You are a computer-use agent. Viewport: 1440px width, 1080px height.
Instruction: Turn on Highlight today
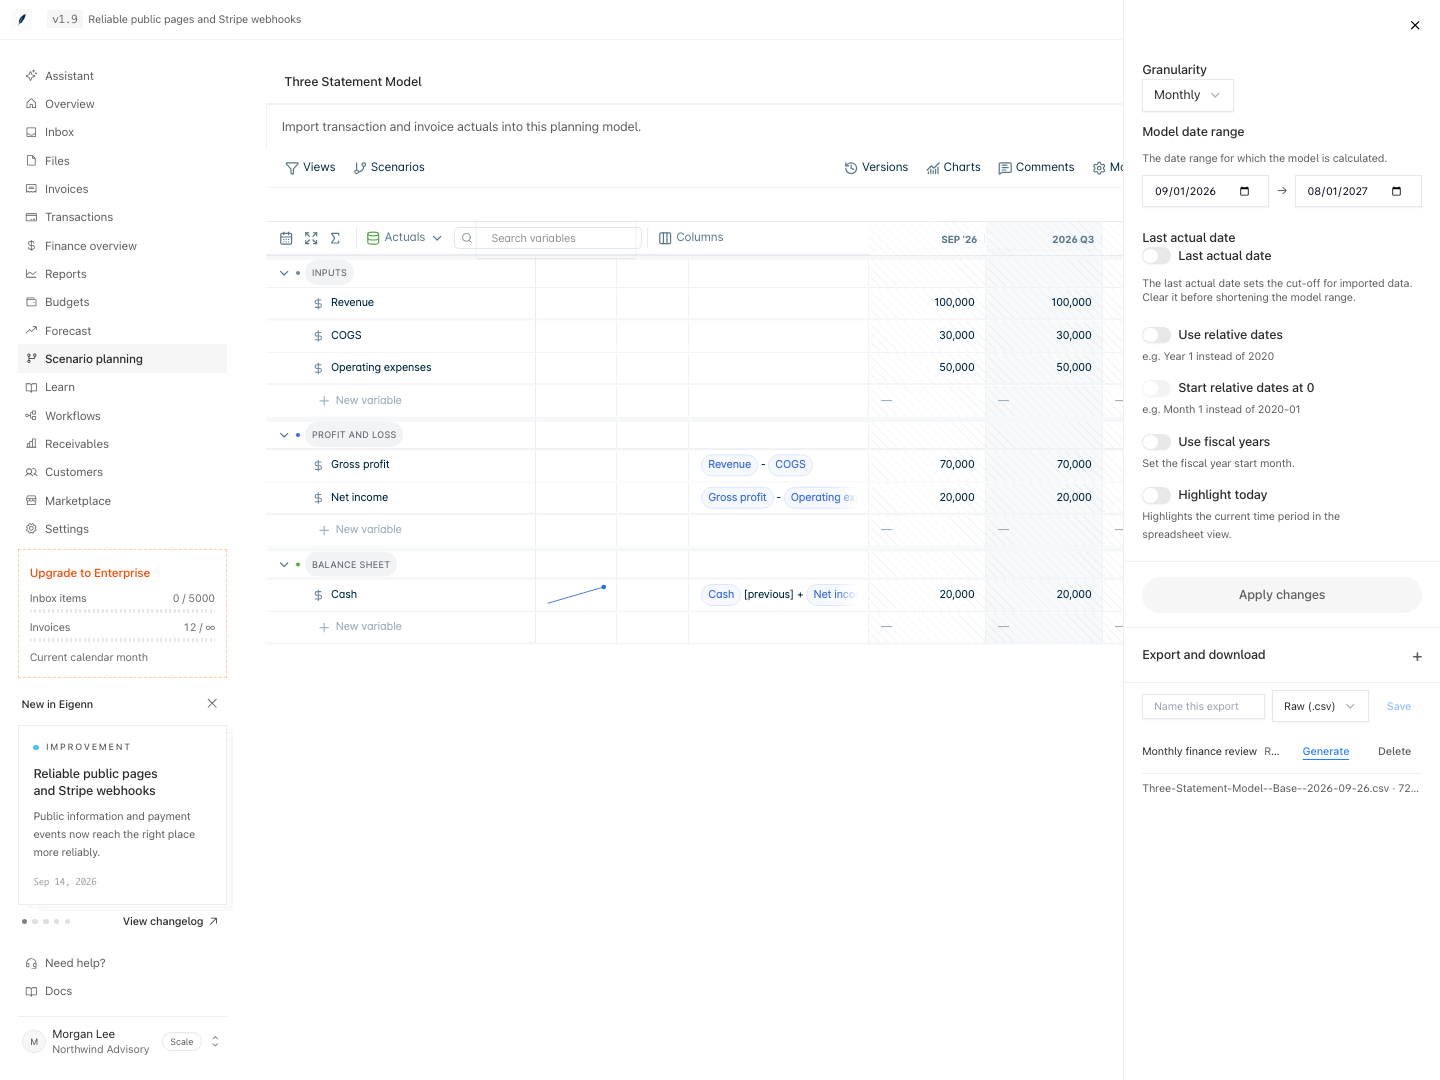pyautogui.click(x=1157, y=495)
